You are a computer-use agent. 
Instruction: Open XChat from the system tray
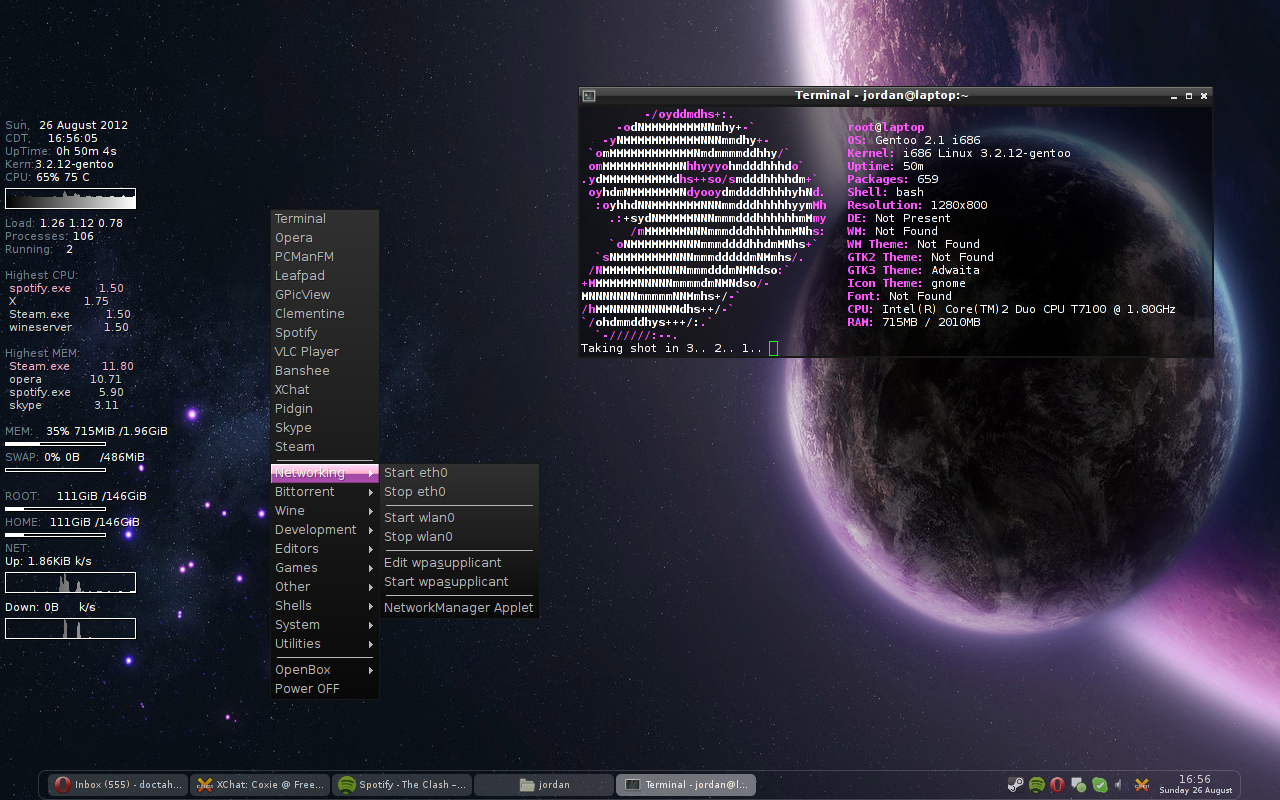click(1142, 785)
